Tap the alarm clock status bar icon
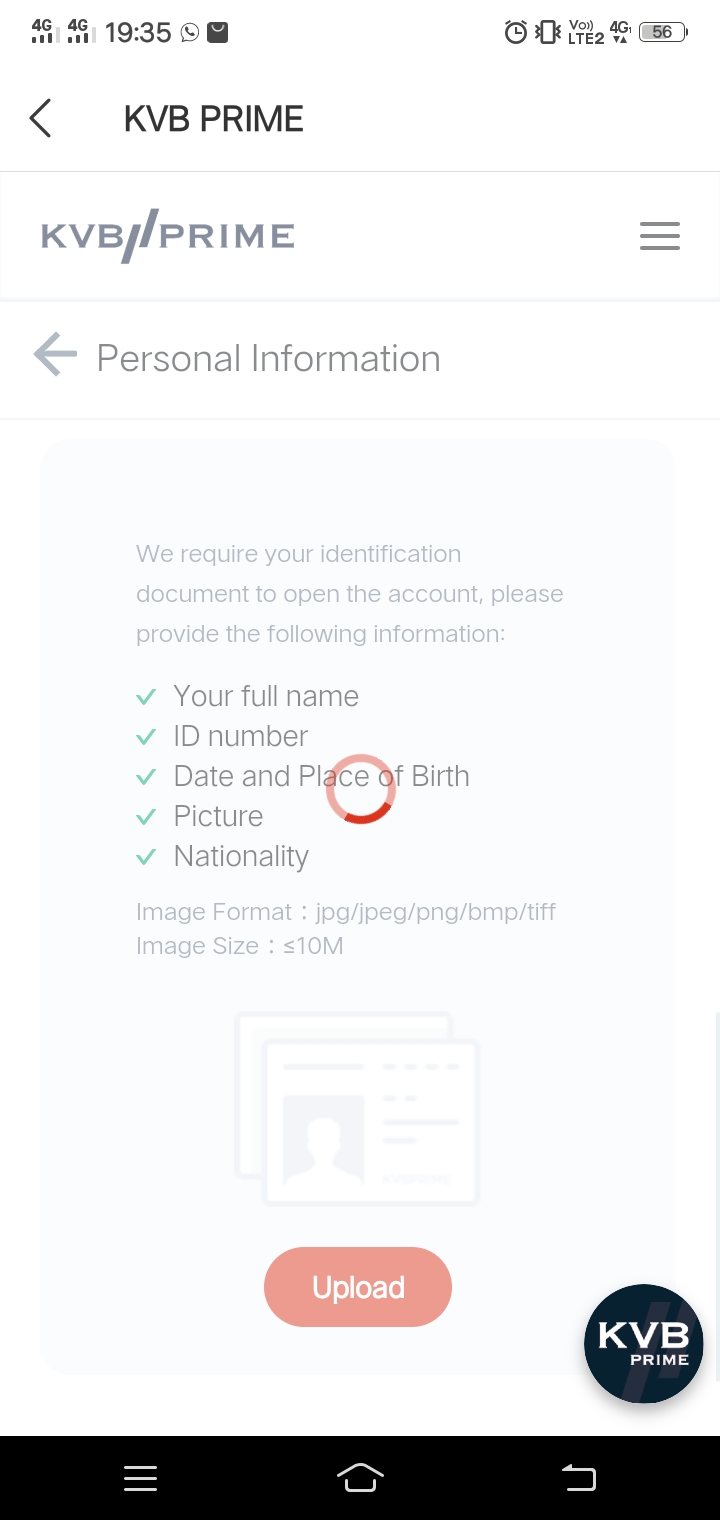 pos(516,32)
